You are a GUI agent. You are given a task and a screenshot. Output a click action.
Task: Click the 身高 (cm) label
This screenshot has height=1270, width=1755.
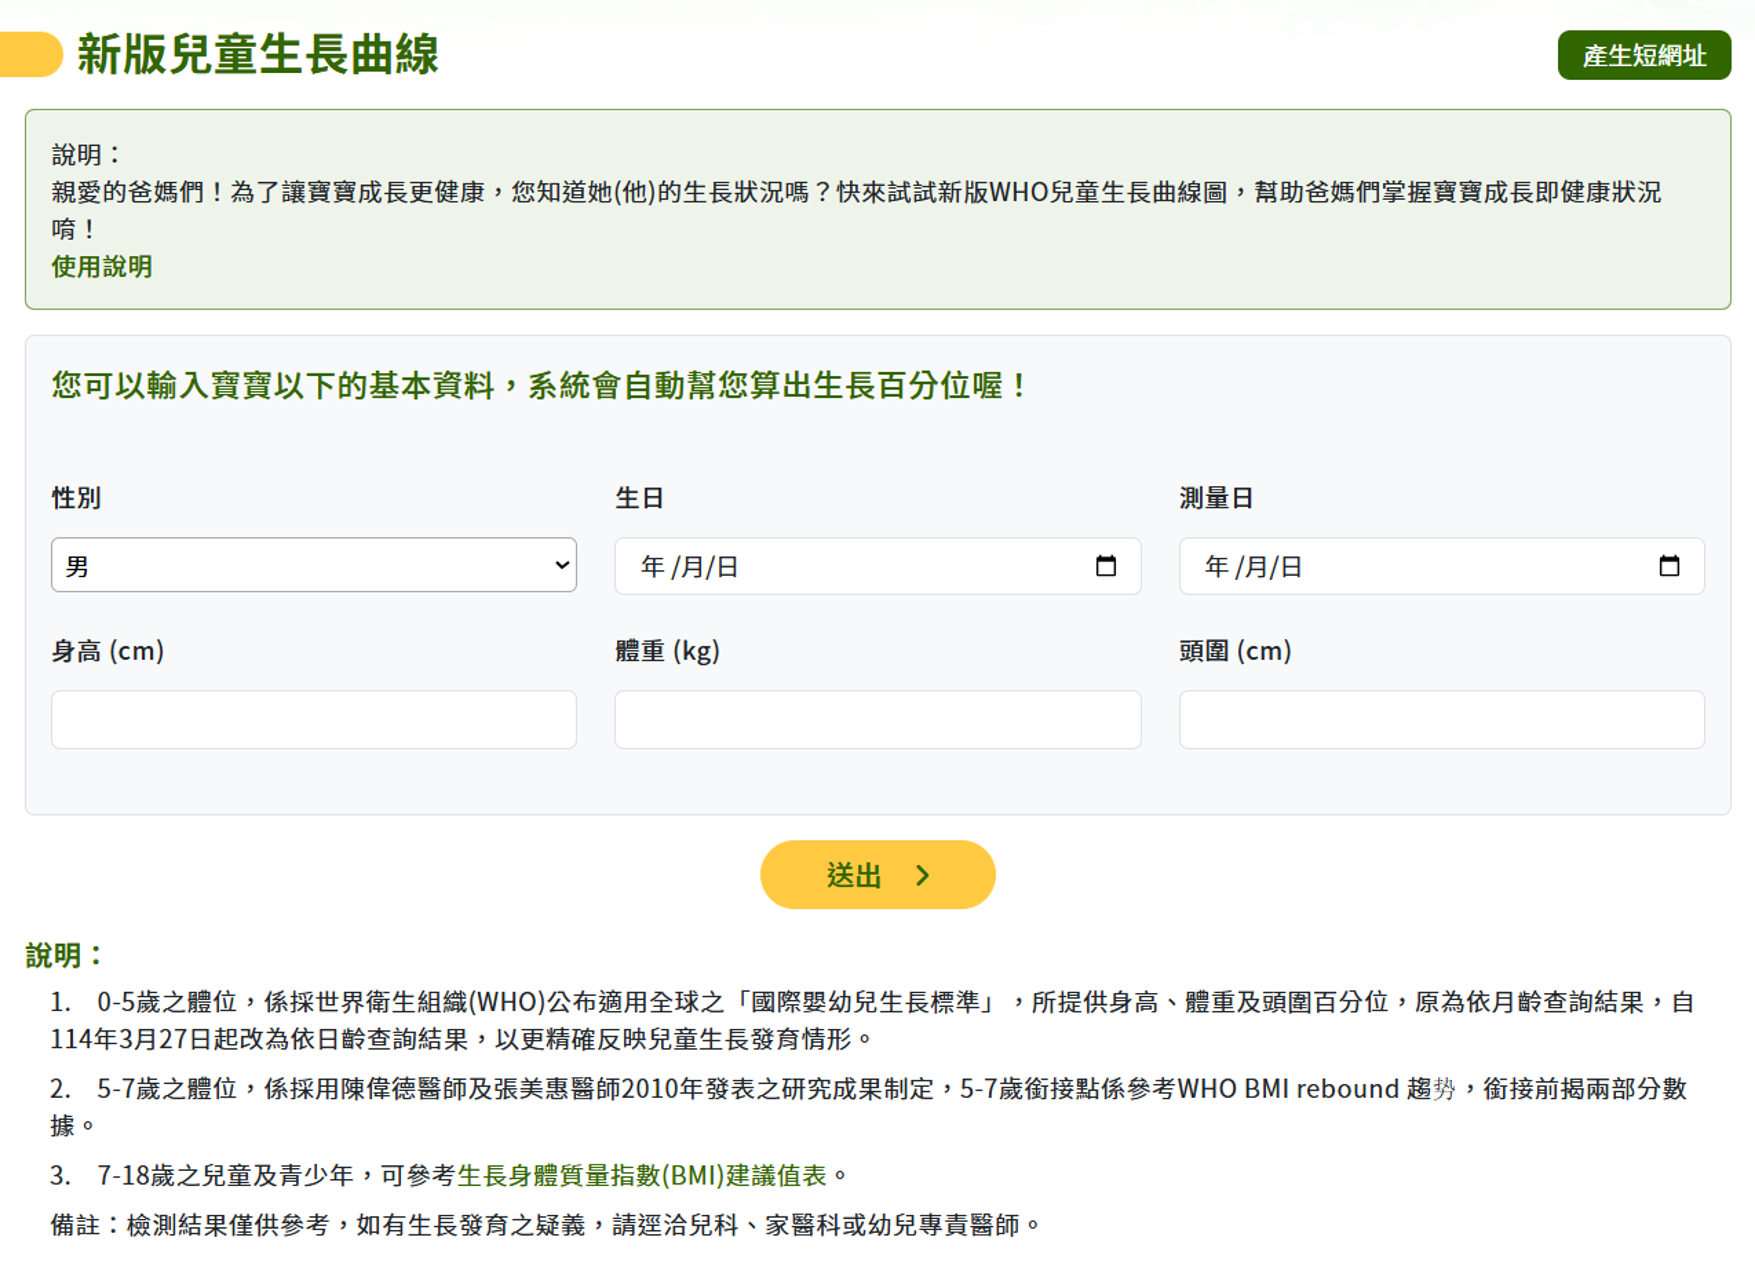click(x=108, y=651)
